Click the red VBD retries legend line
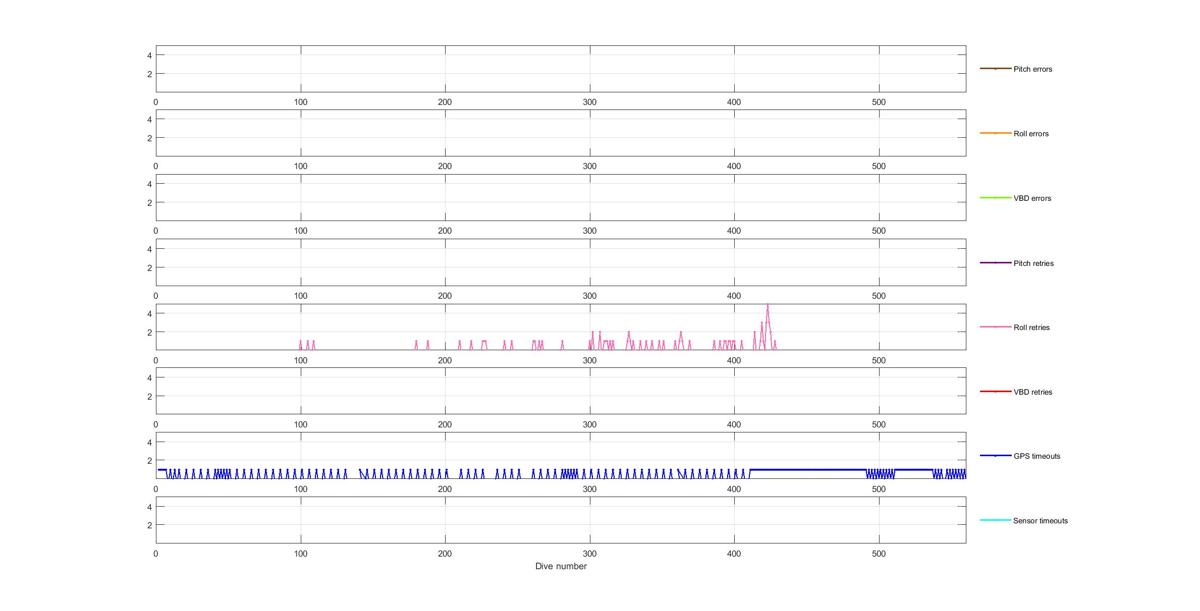 (995, 392)
